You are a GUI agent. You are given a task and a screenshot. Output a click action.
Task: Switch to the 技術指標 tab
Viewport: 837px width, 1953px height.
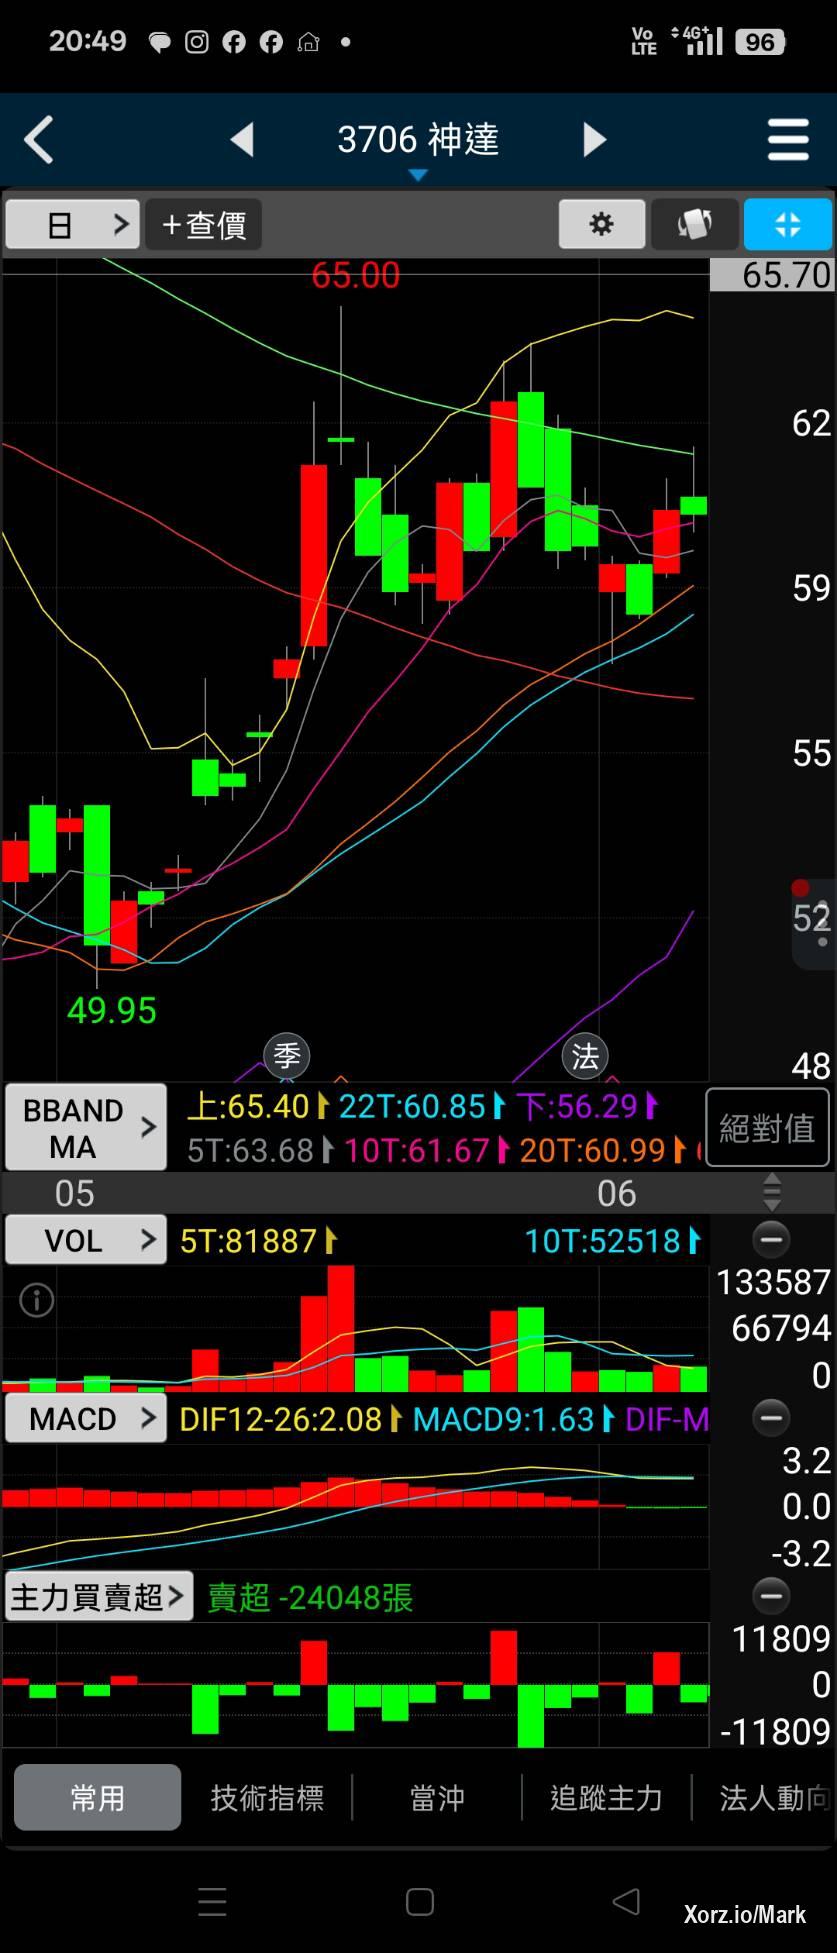tap(267, 1798)
